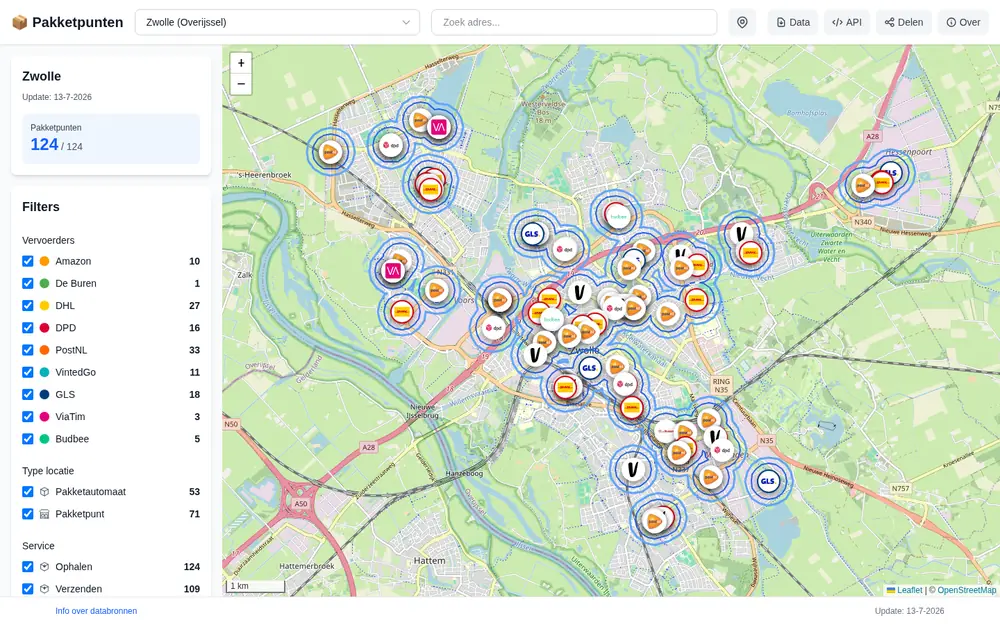Screen dimensions: 1000x625
Task: Open the DHL marker below northern ViaTim
Action: (x=430, y=189)
